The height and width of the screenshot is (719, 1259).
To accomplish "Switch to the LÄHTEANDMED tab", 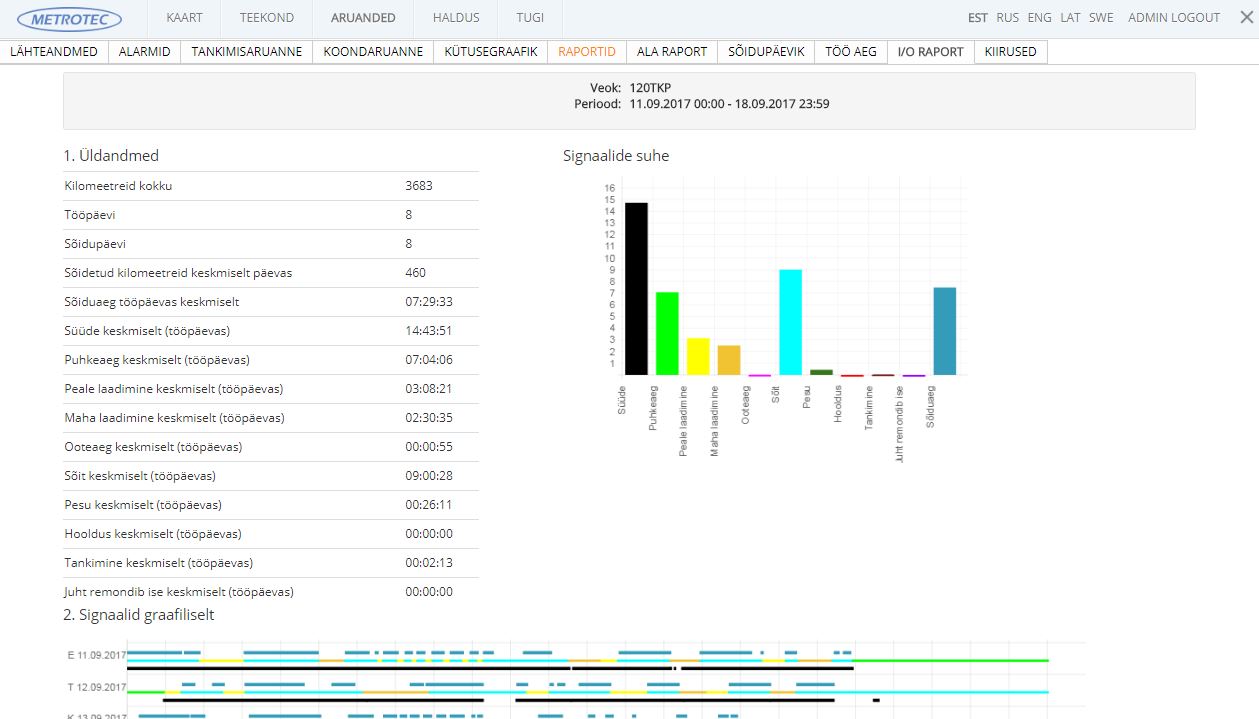I will point(54,52).
